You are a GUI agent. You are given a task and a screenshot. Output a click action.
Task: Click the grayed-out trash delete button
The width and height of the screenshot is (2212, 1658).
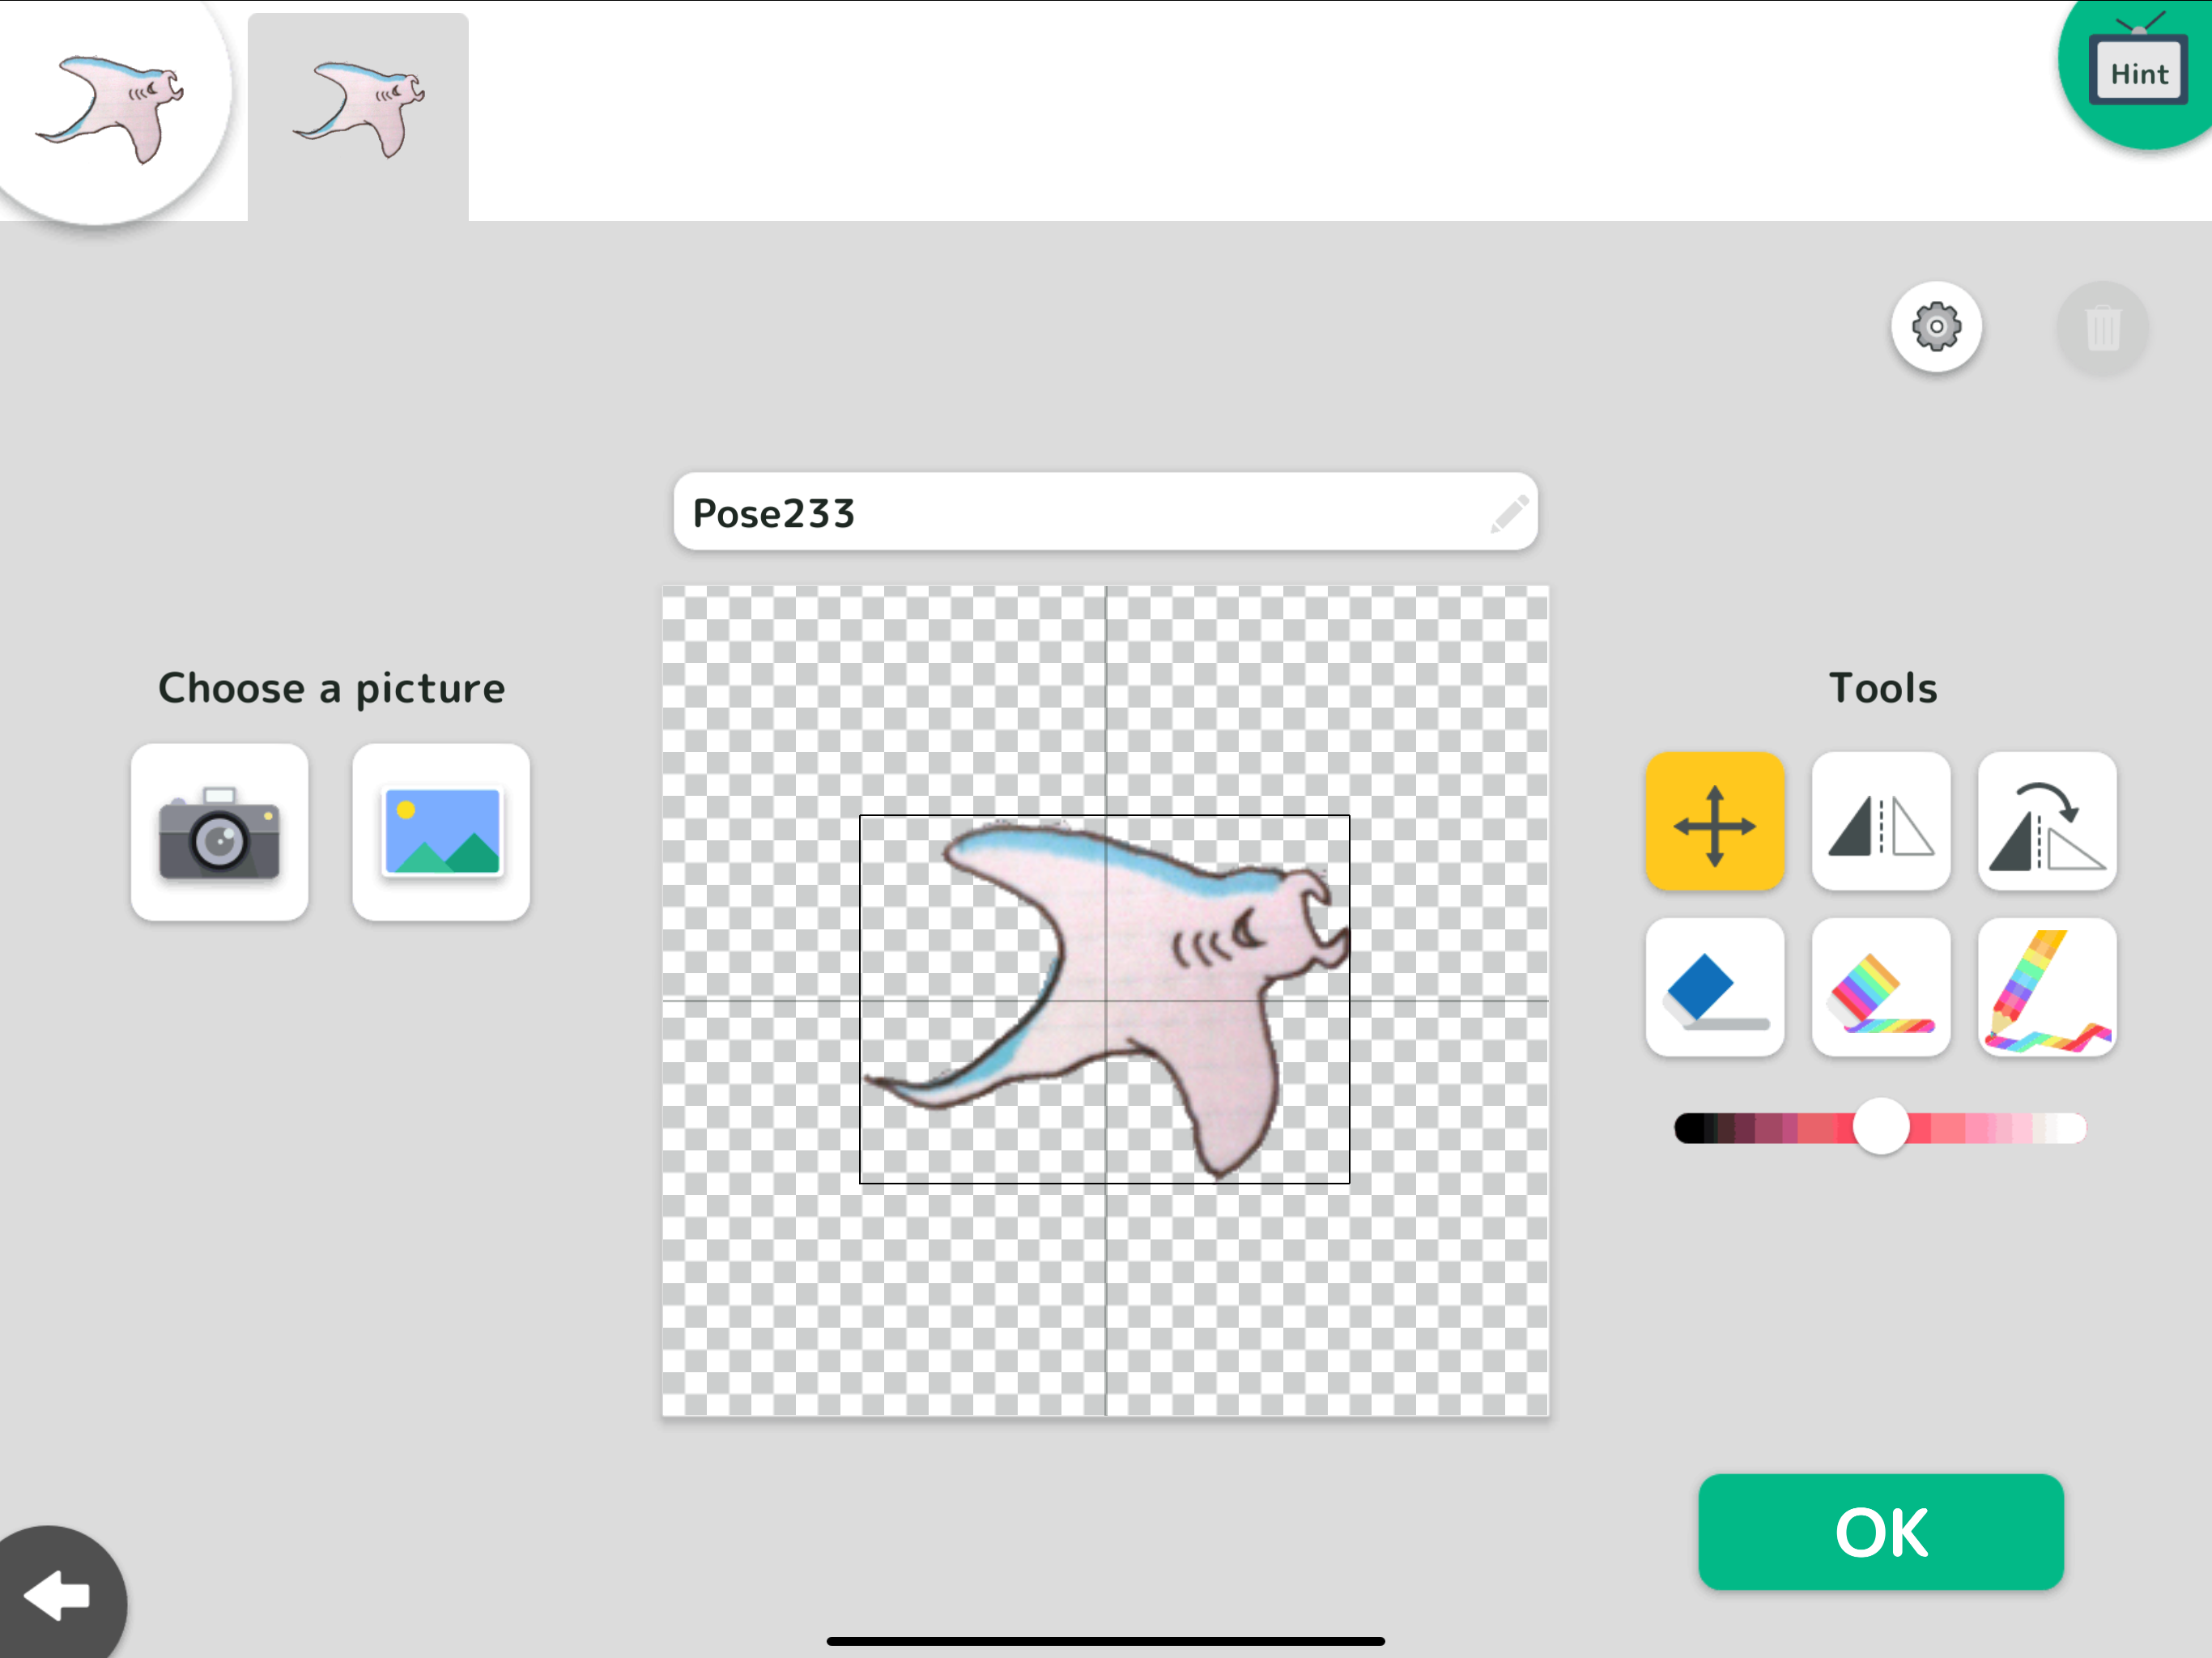pyautogui.click(x=2102, y=327)
